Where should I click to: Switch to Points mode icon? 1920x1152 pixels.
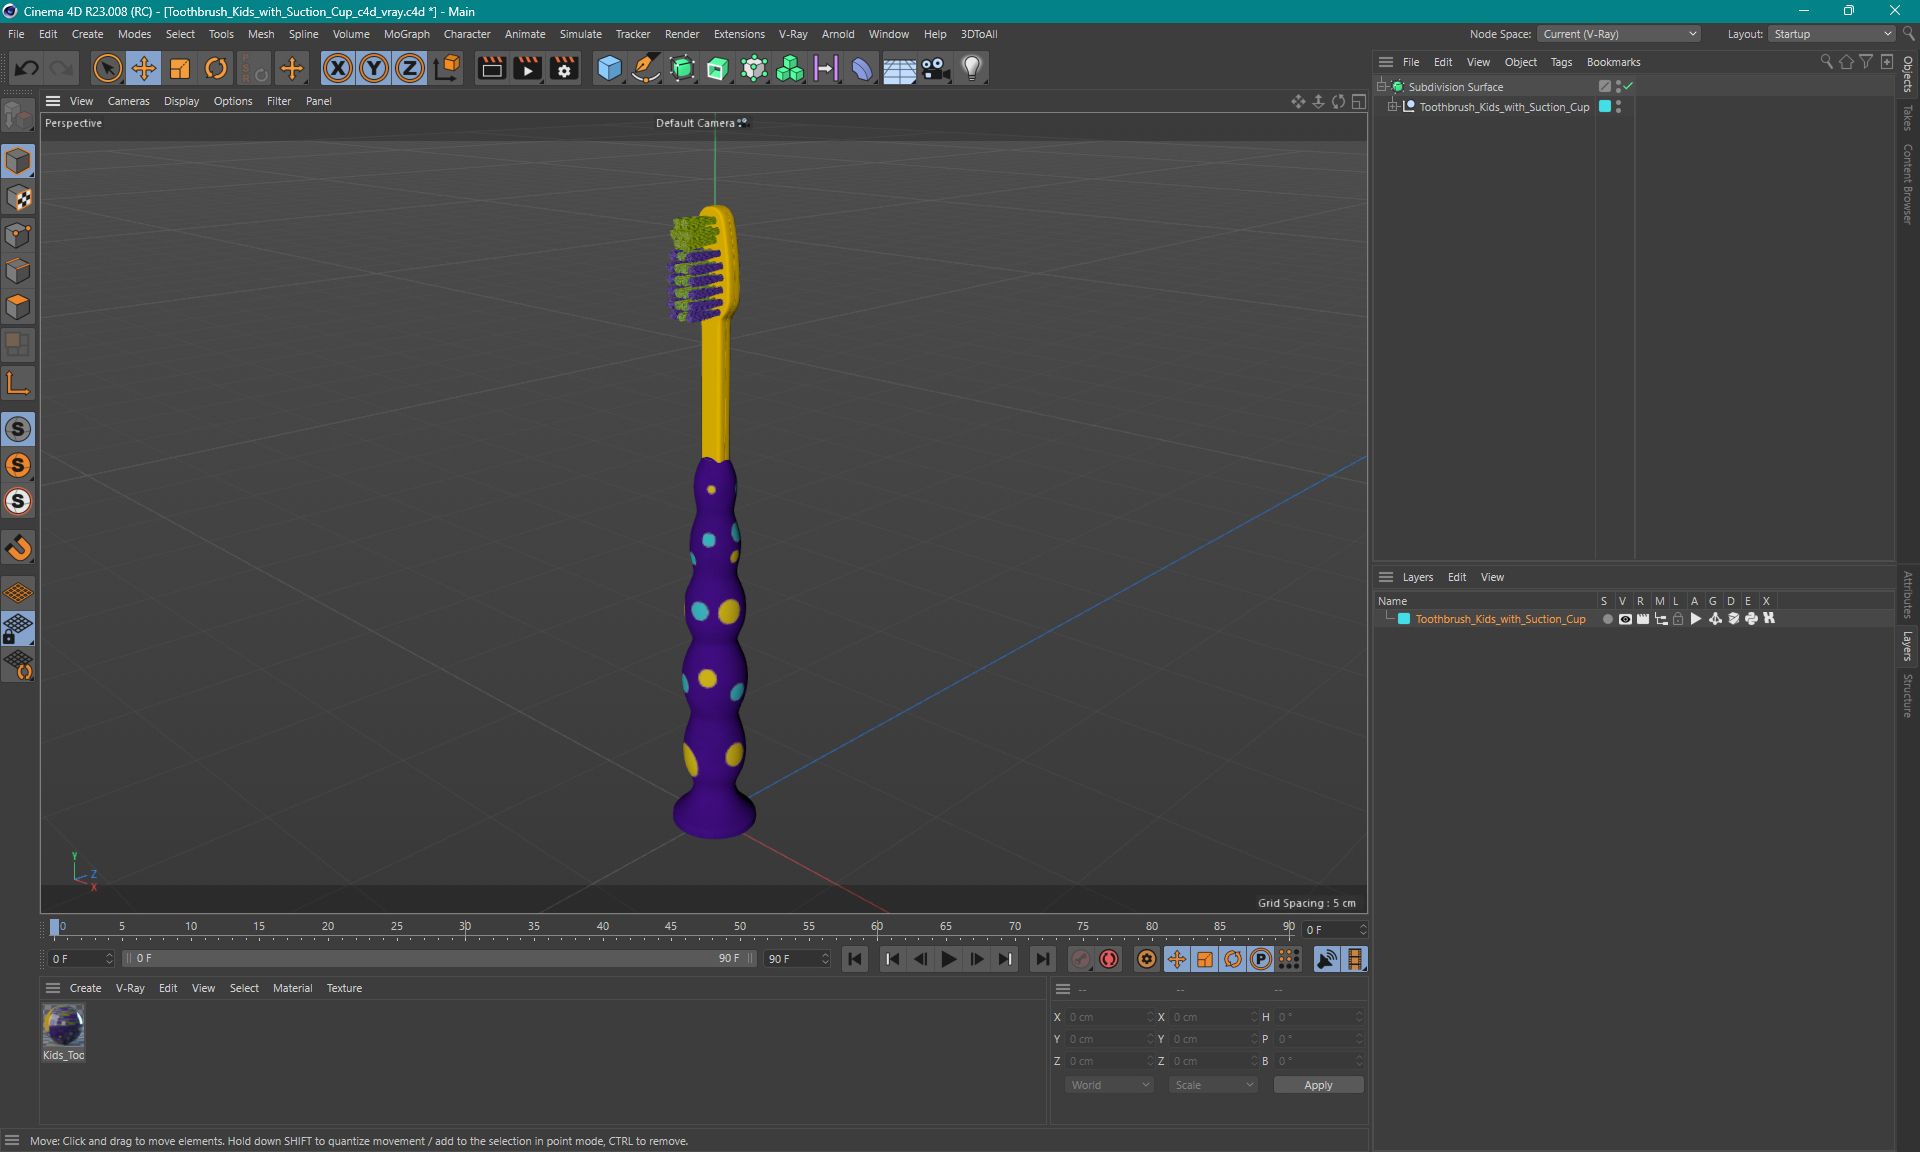pos(18,235)
